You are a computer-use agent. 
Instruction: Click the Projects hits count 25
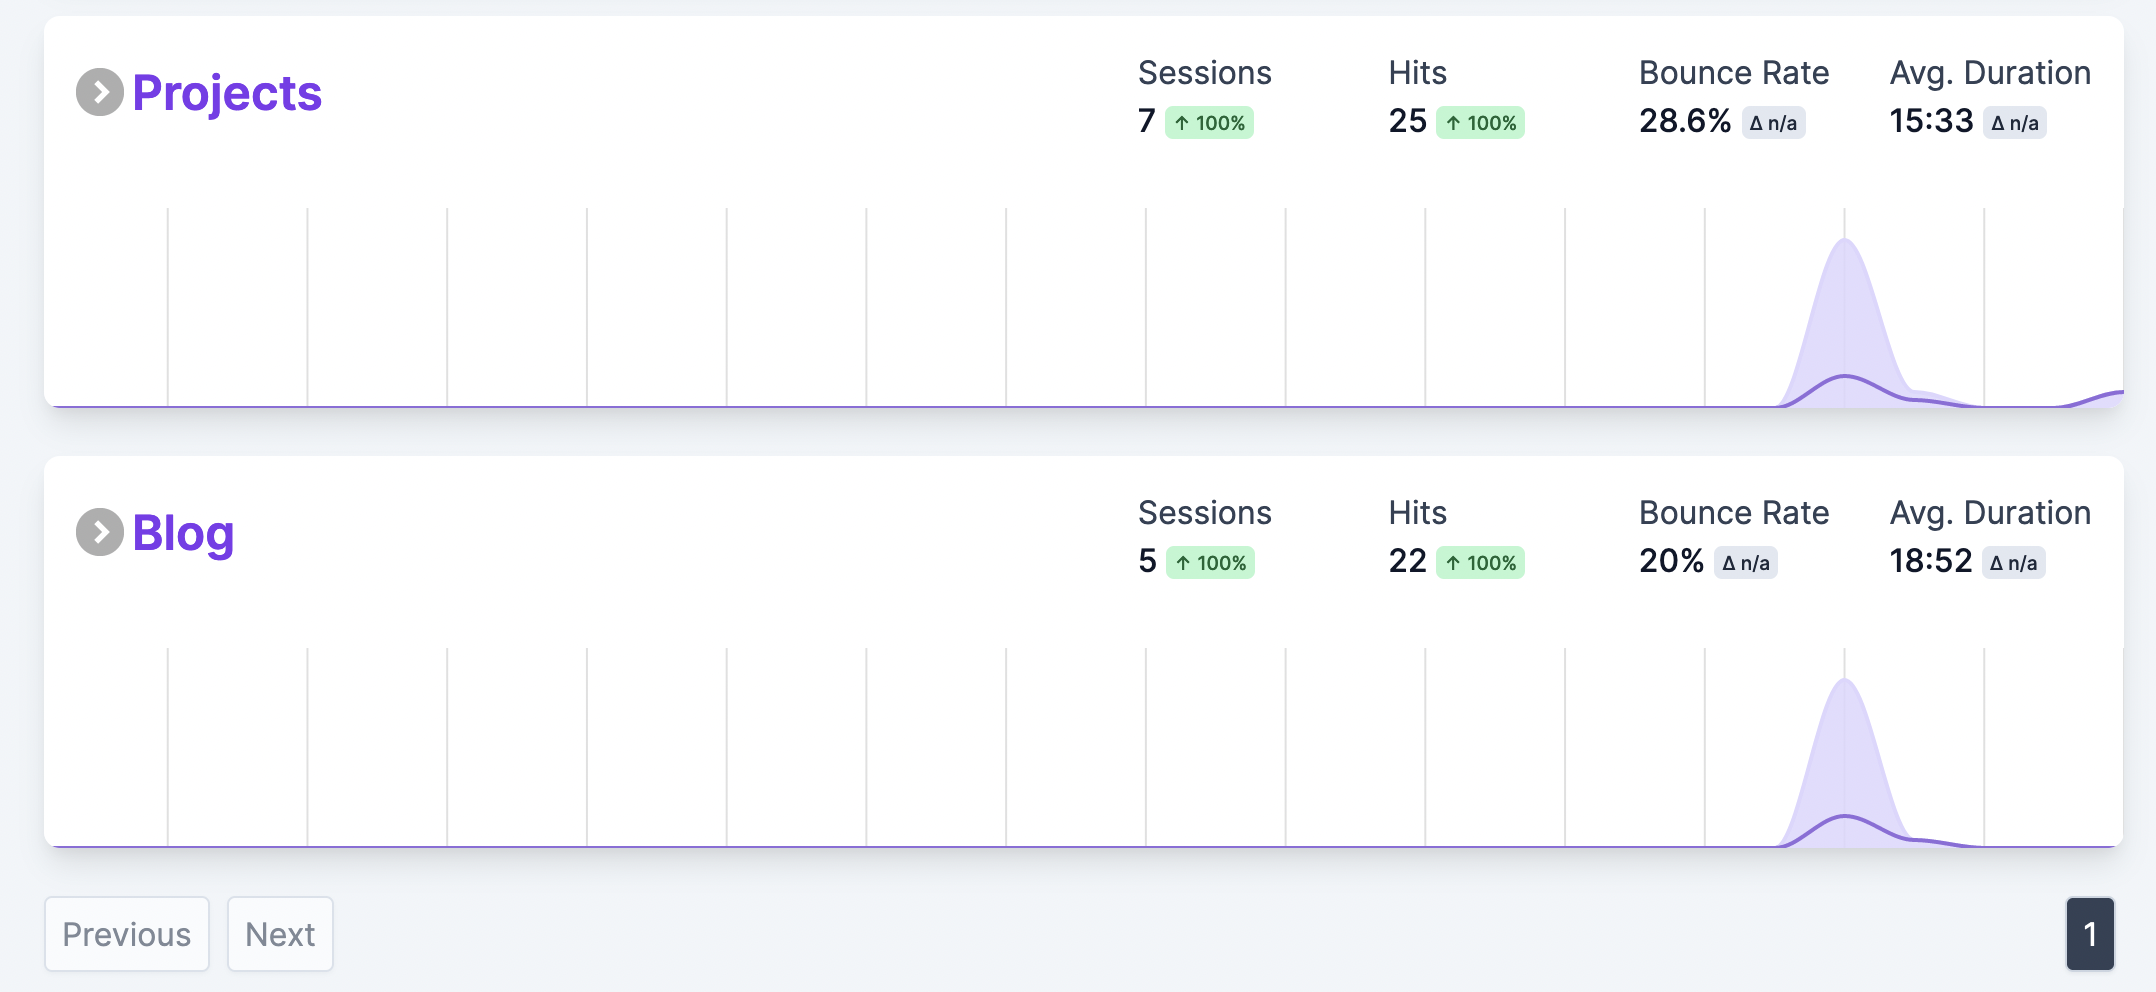(x=1407, y=121)
